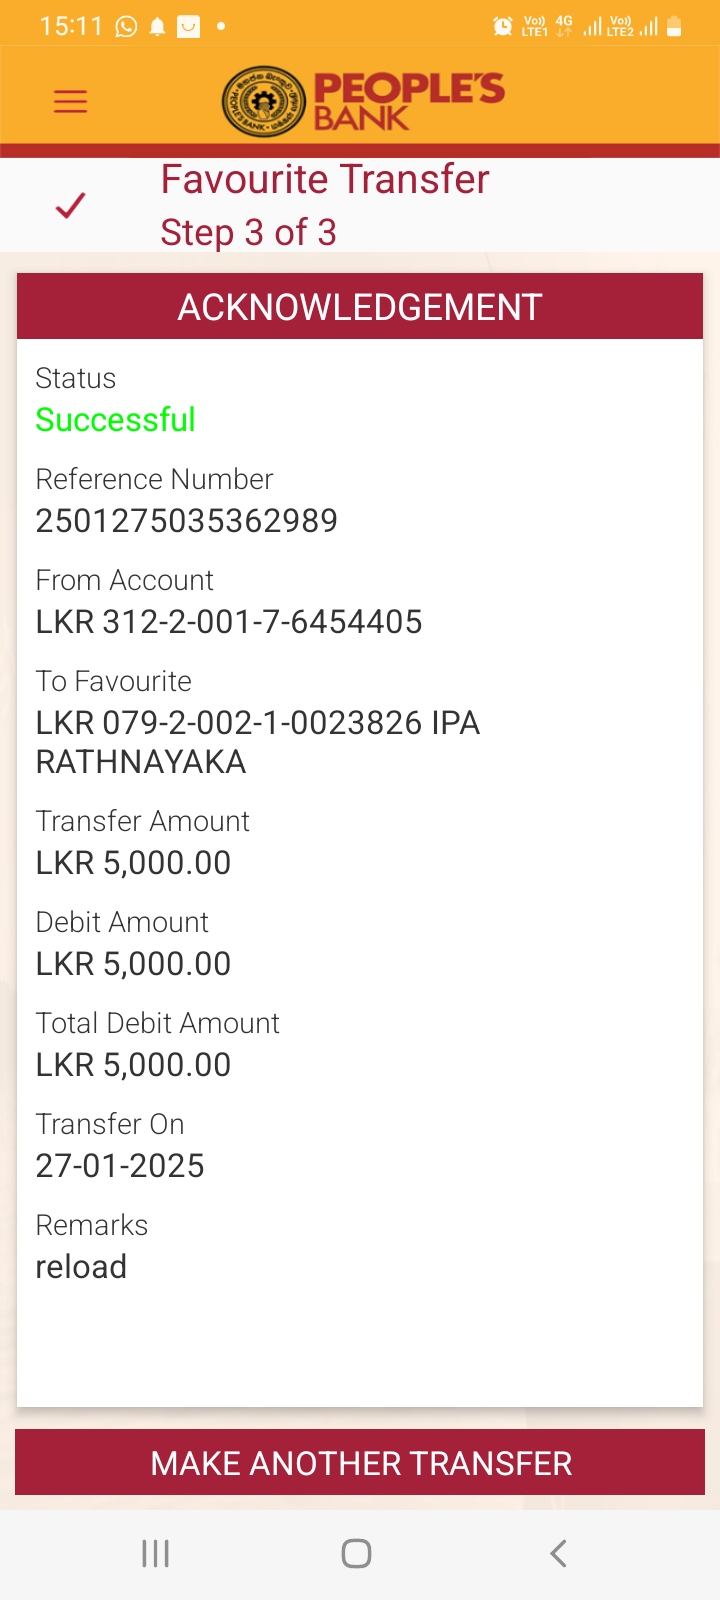Tap the Transfer Amount value
Screen dimensions: 720x1600
[x=133, y=863]
